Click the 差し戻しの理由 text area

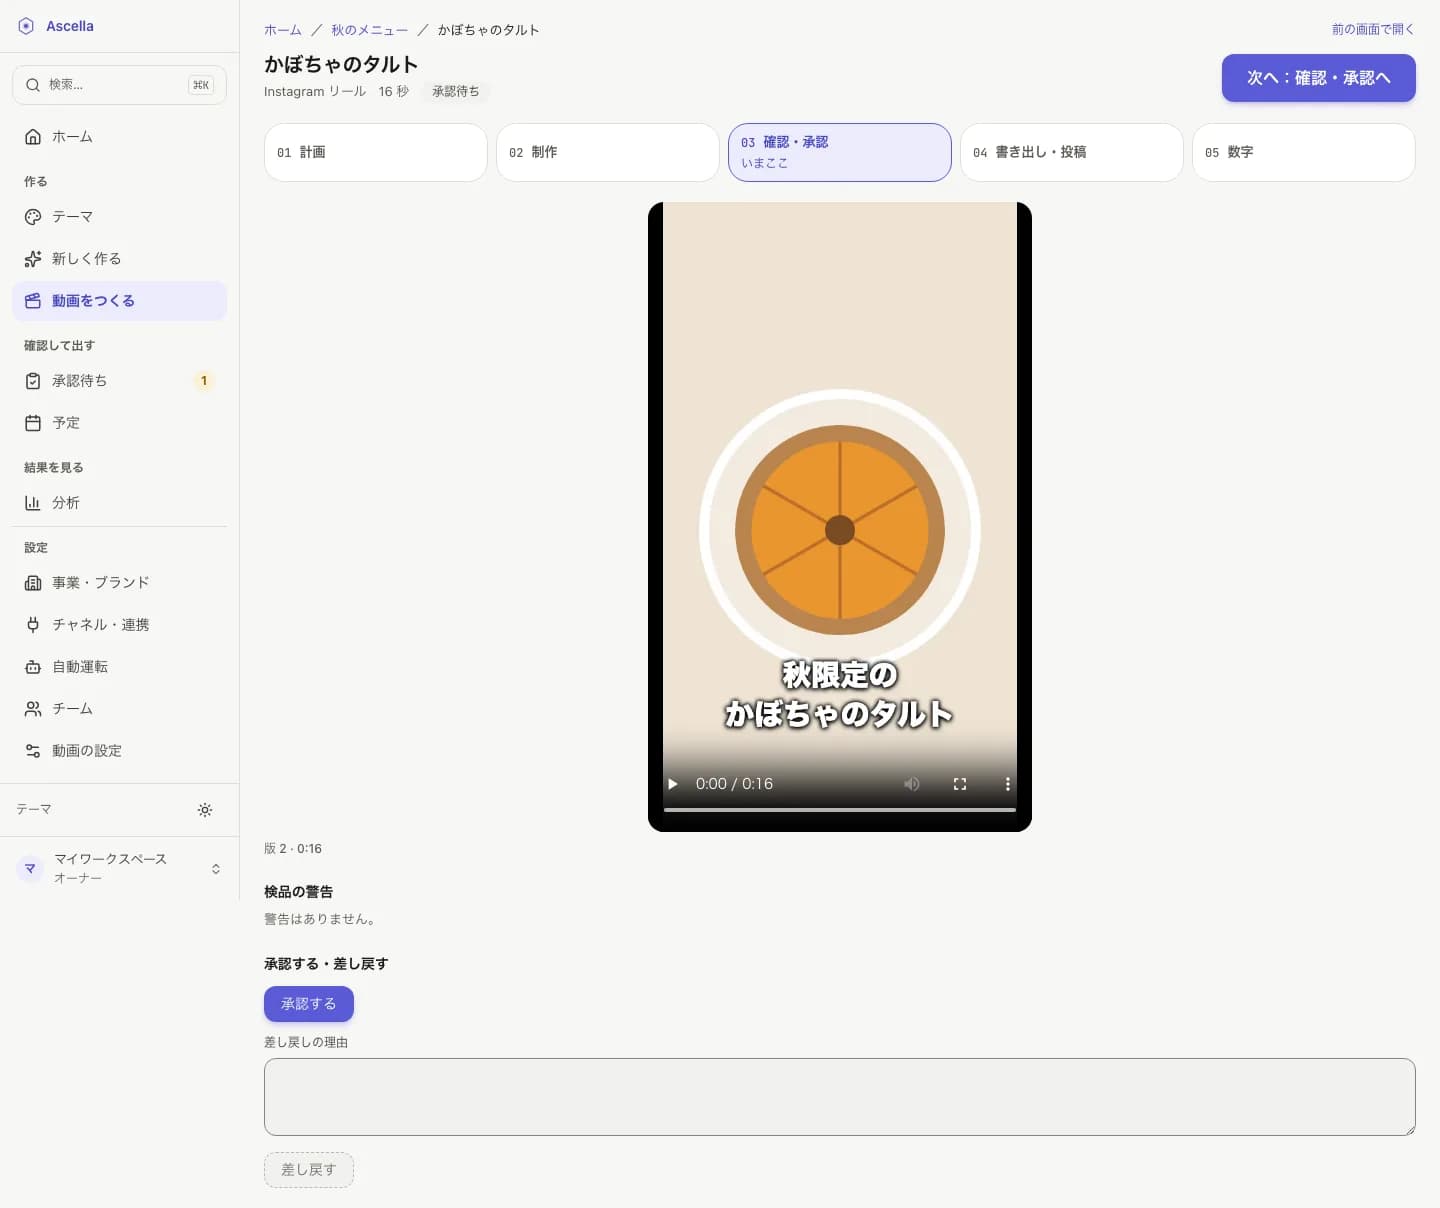[x=840, y=1097]
